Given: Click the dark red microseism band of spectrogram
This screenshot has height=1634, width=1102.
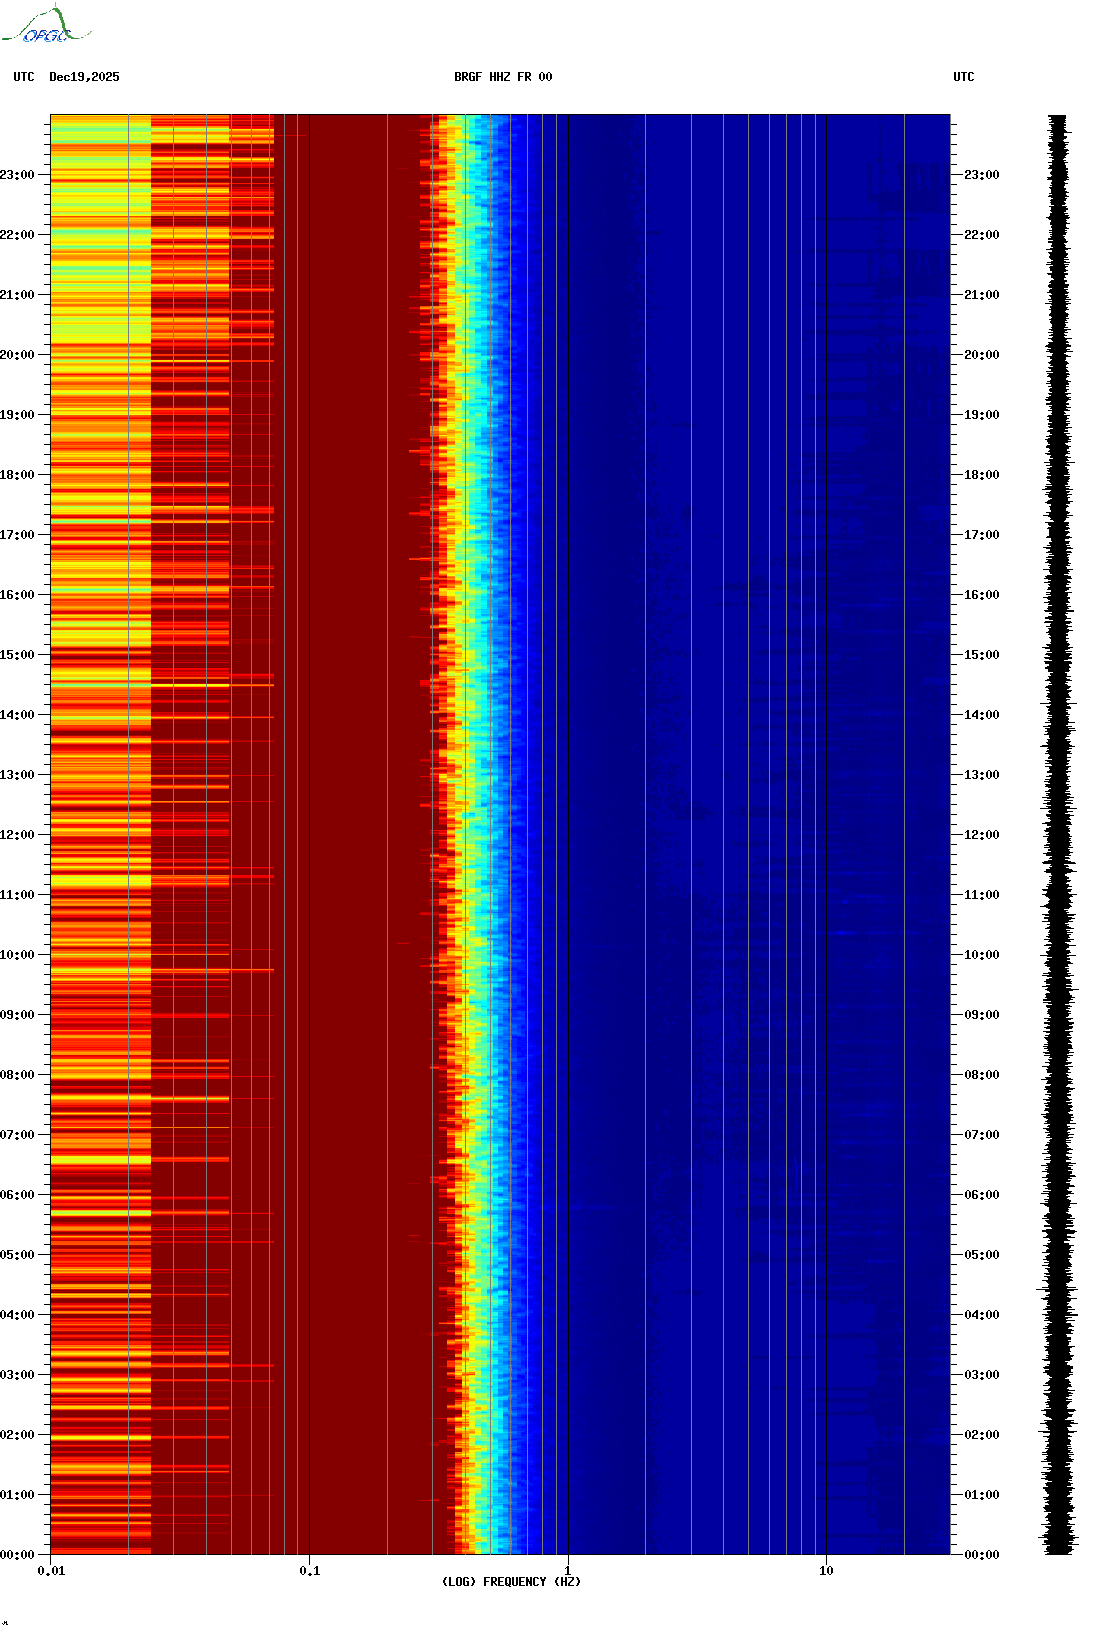Looking at the screenshot, I should pyautogui.click(x=350, y=835).
